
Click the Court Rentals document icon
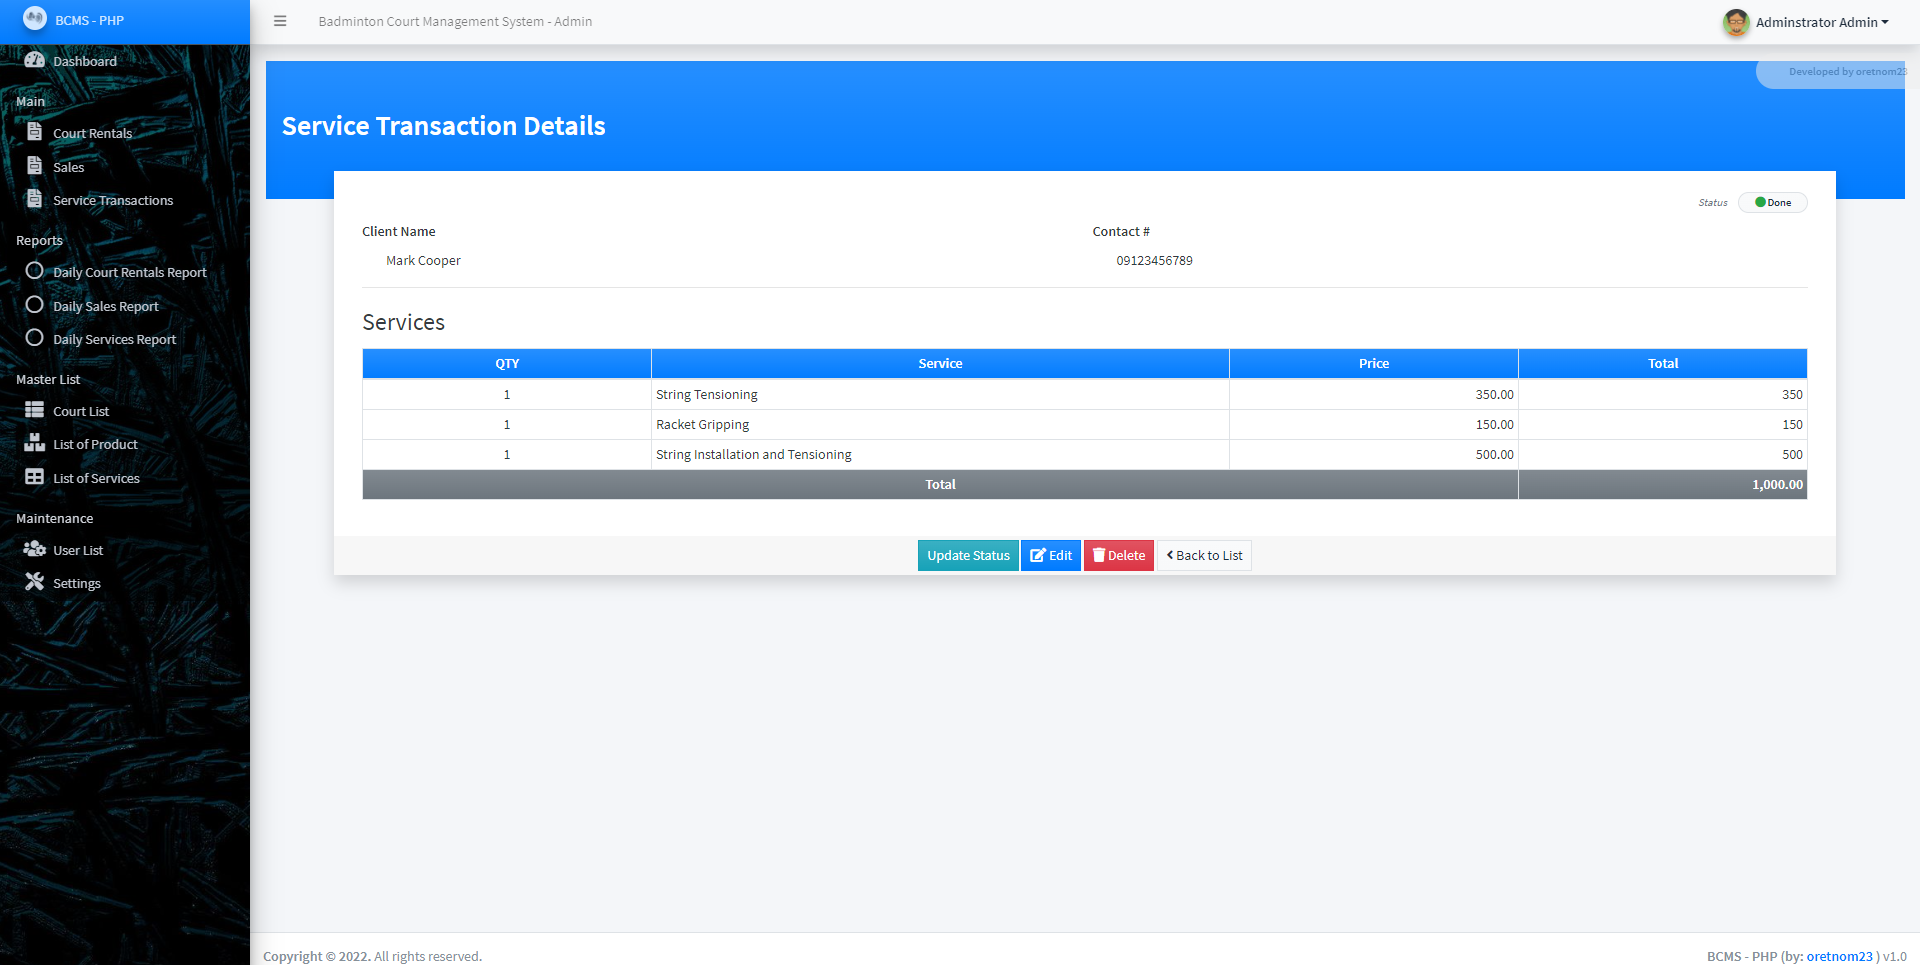pos(35,132)
